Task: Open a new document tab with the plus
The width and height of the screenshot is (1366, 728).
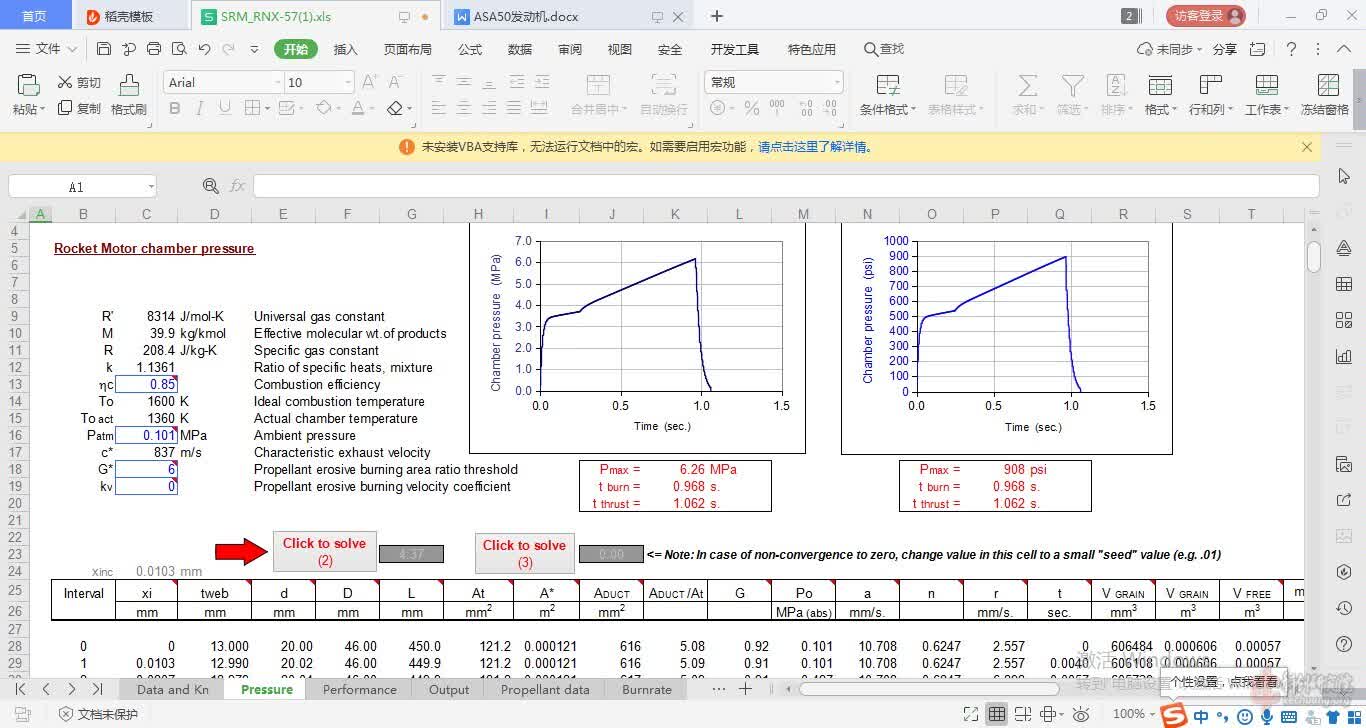Action: [x=717, y=16]
